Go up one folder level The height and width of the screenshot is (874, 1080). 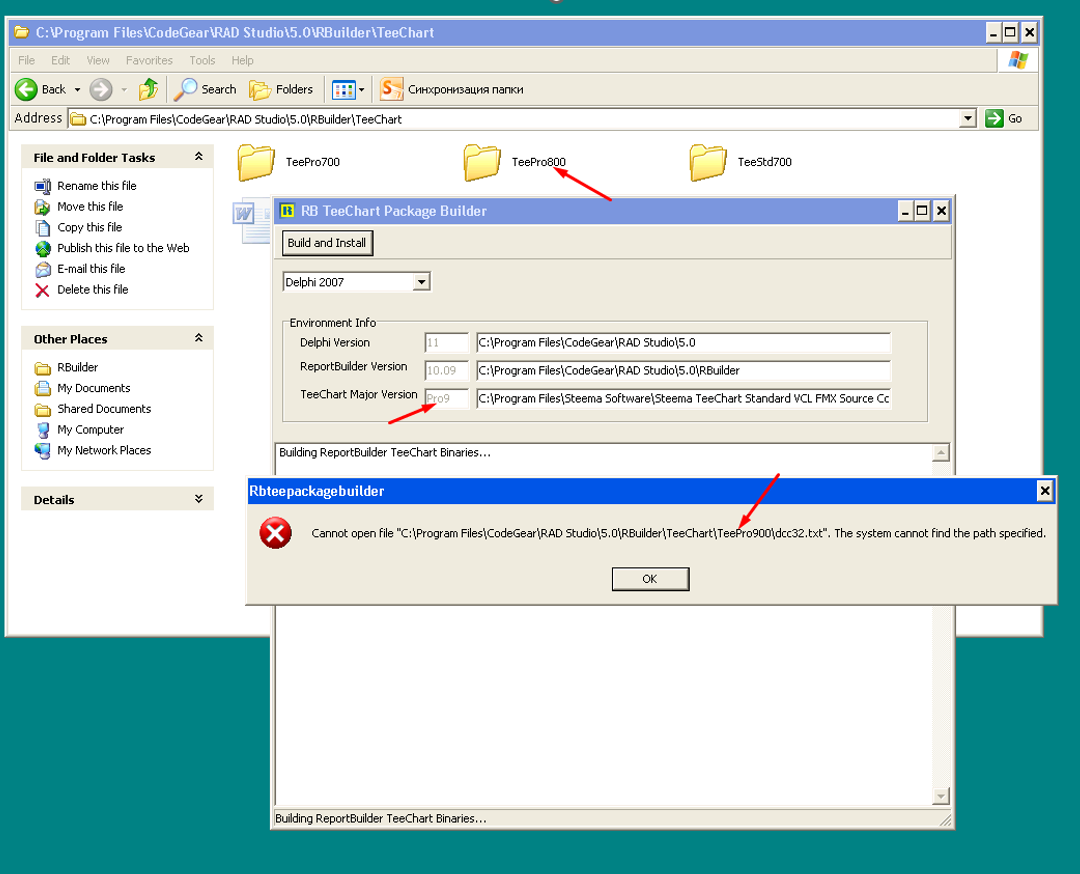coord(148,90)
